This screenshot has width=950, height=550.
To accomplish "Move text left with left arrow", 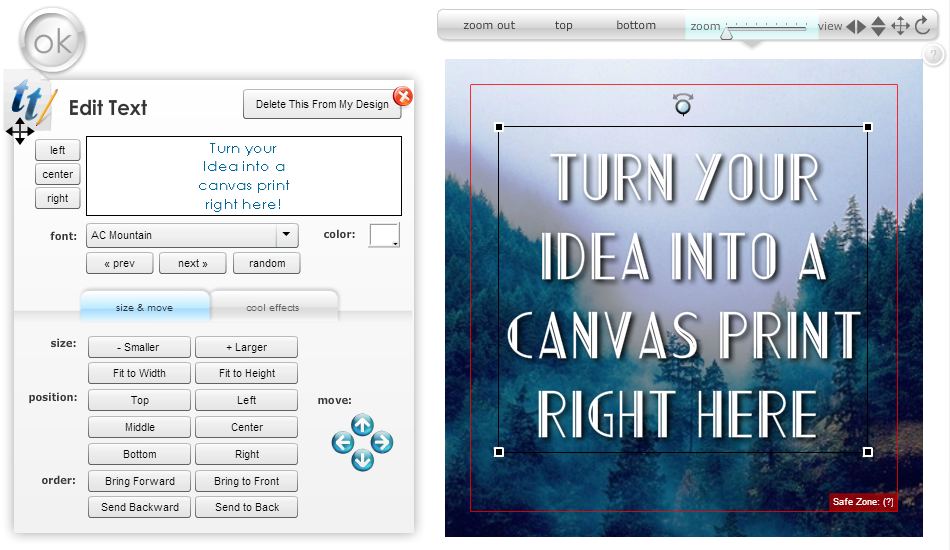I will click(343, 443).
